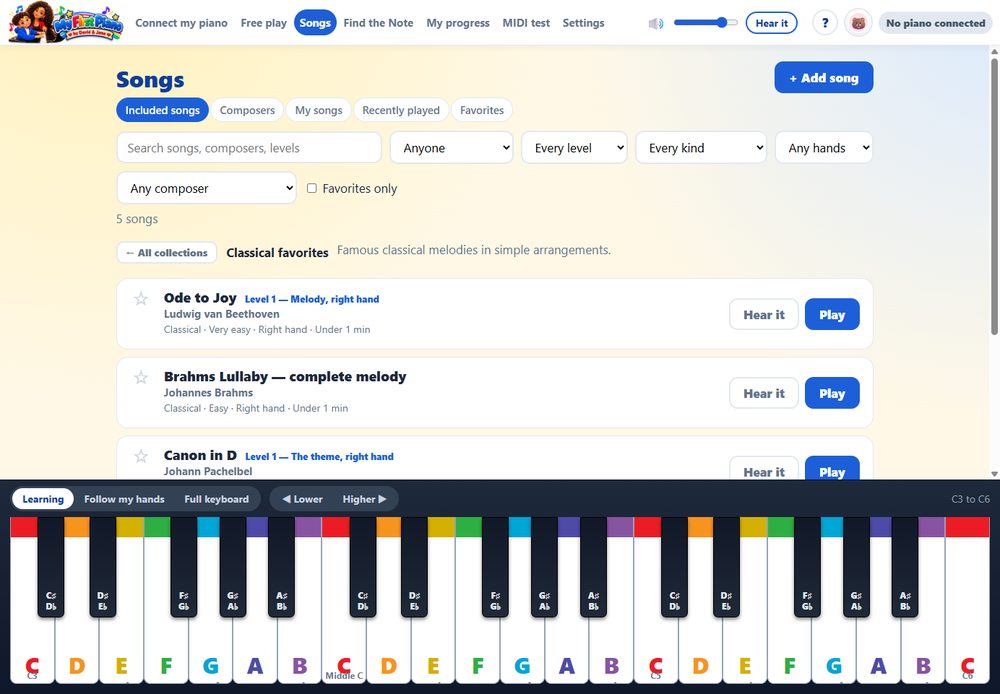Select the Songs nav tab
Viewport: 1000px width, 694px height.
point(315,23)
